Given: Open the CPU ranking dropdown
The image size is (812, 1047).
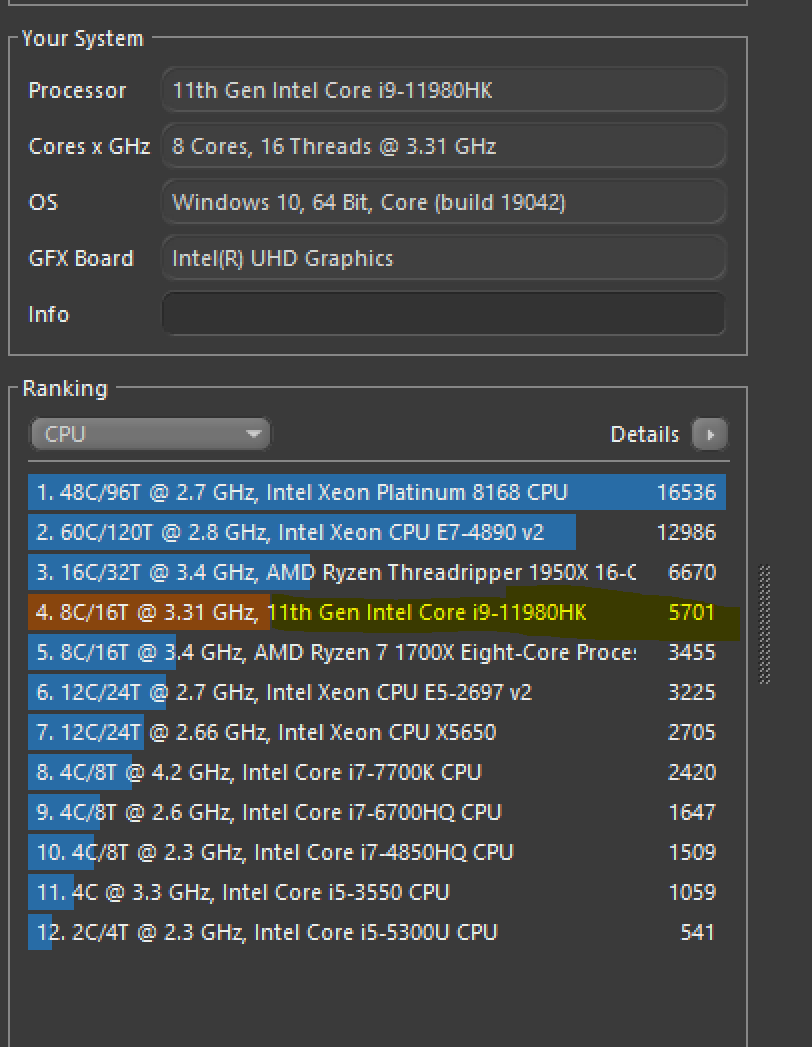Looking at the screenshot, I should 150,434.
